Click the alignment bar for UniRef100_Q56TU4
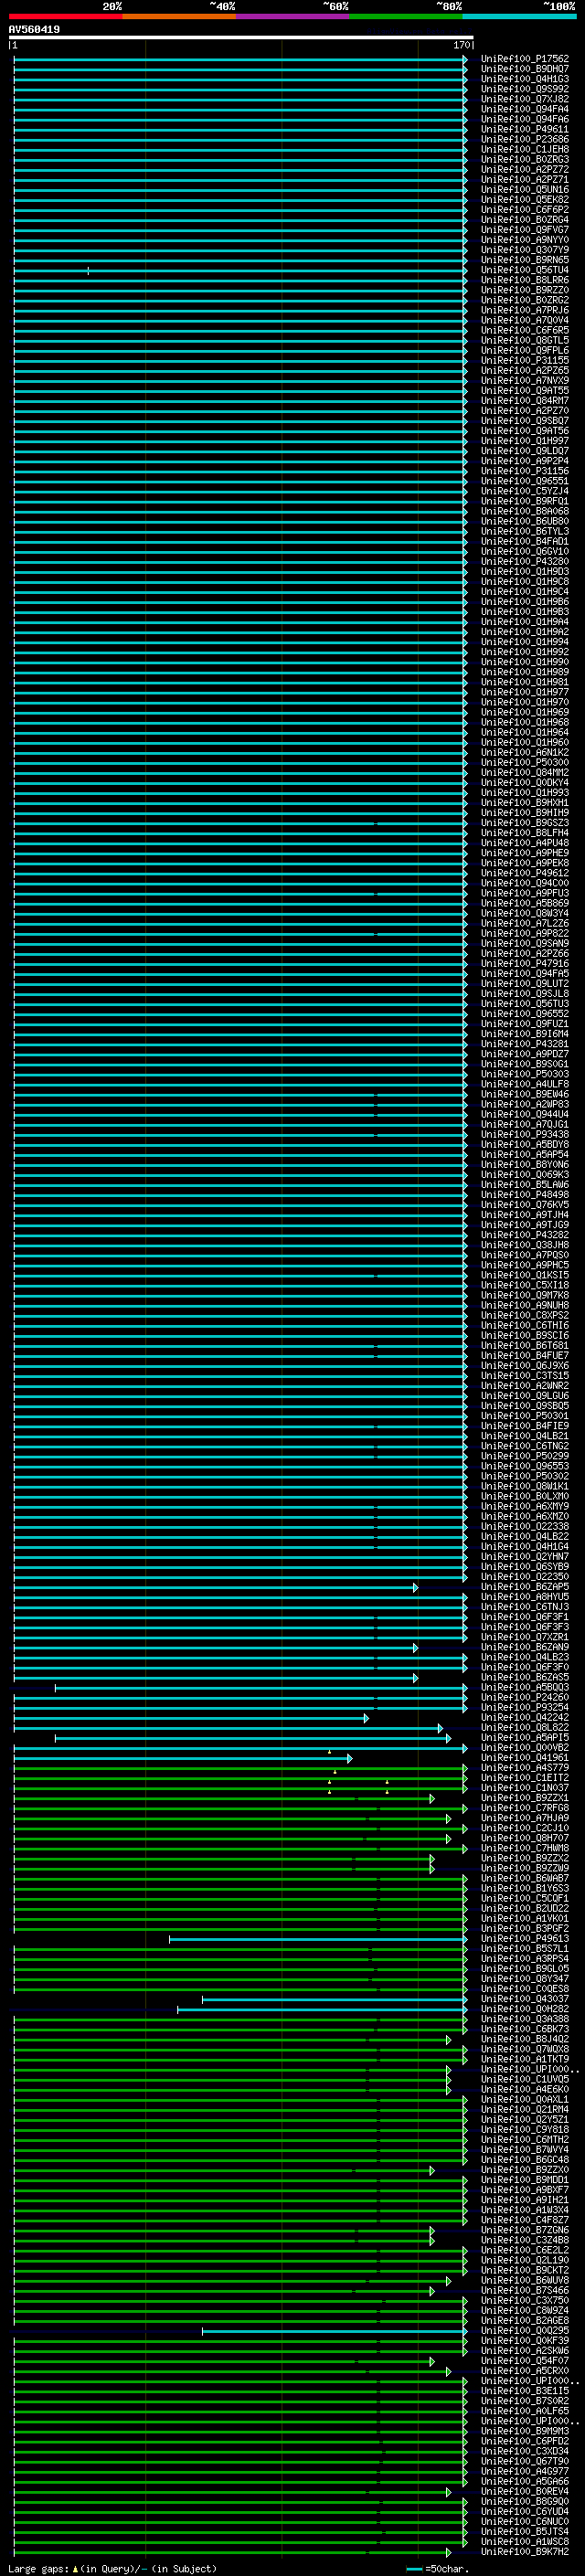The height and width of the screenshot is (2576, 585). (x=240, y=270)
